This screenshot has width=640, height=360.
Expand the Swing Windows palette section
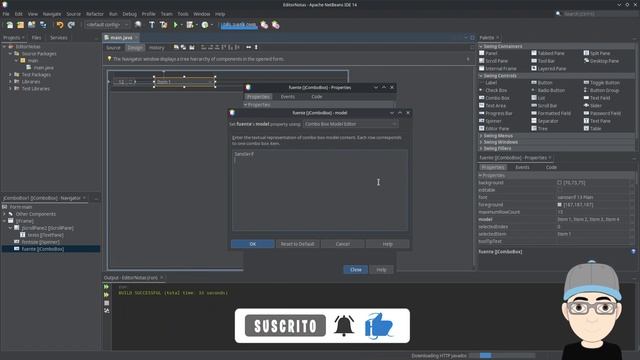481,142
